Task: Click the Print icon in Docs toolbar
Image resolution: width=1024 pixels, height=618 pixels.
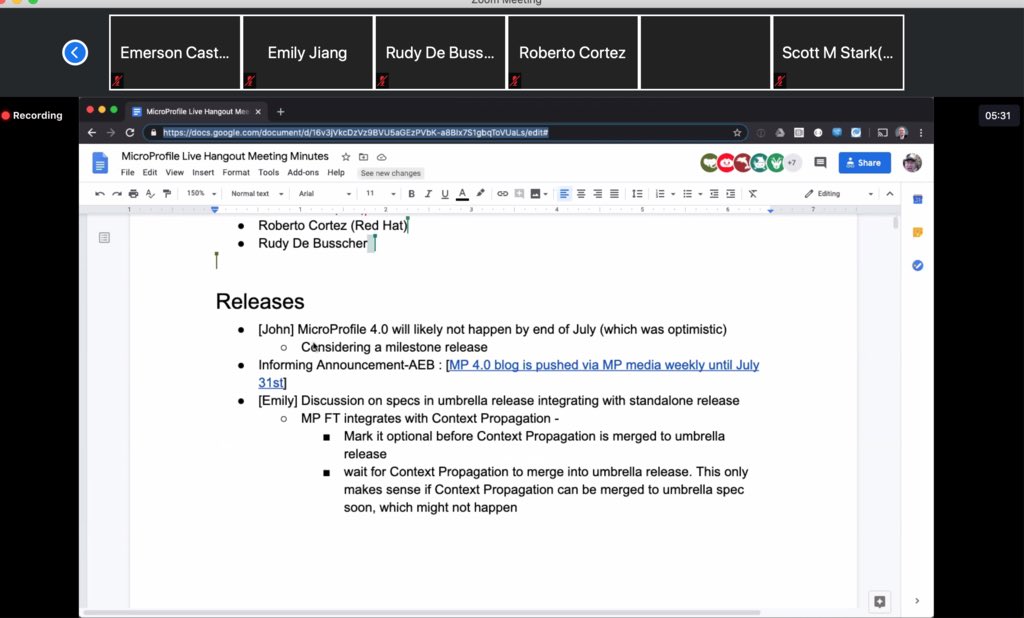Action: point(133,193)
